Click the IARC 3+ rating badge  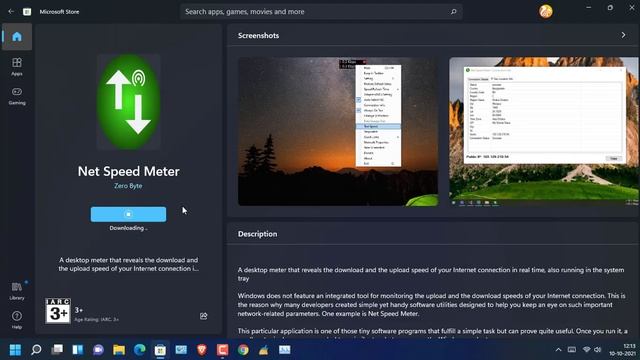(58, 311)
